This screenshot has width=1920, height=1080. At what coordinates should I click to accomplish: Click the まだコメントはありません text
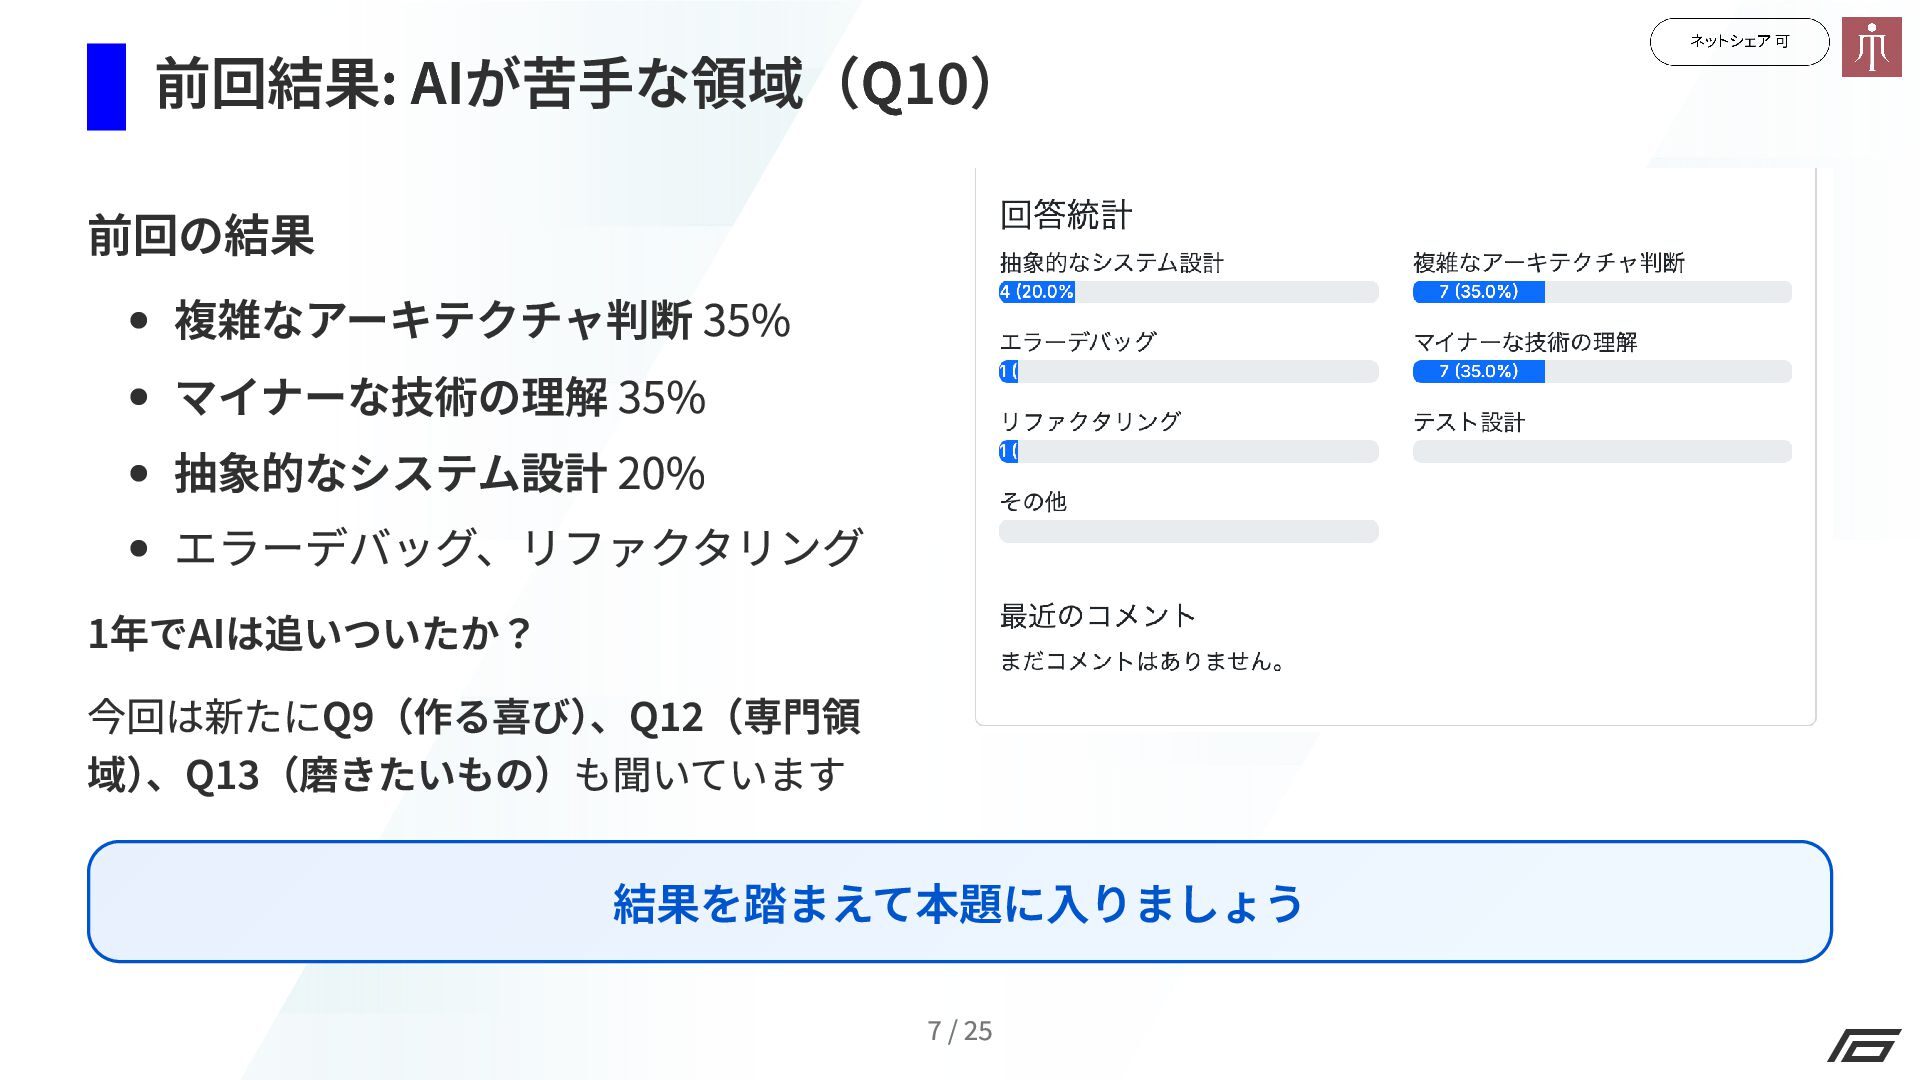(x=1142, y=661)
